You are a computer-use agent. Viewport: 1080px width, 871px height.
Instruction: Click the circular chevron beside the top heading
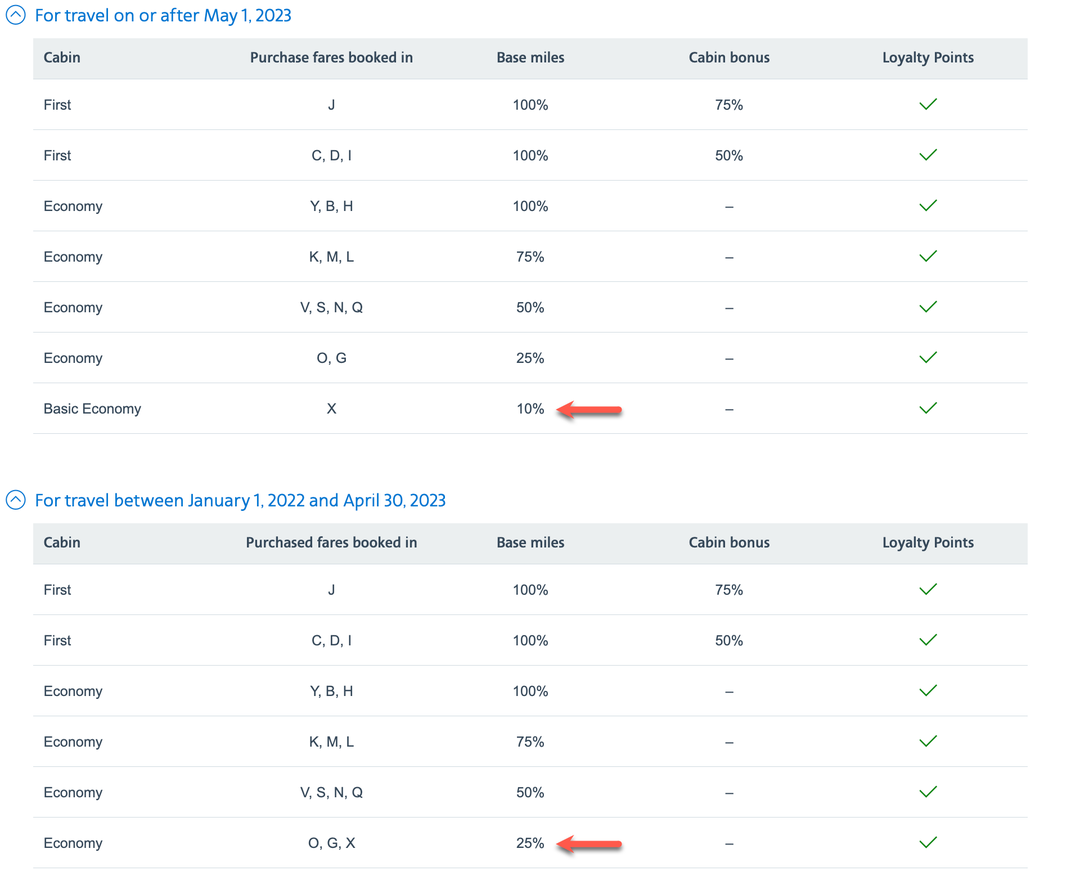click(14, 15)
